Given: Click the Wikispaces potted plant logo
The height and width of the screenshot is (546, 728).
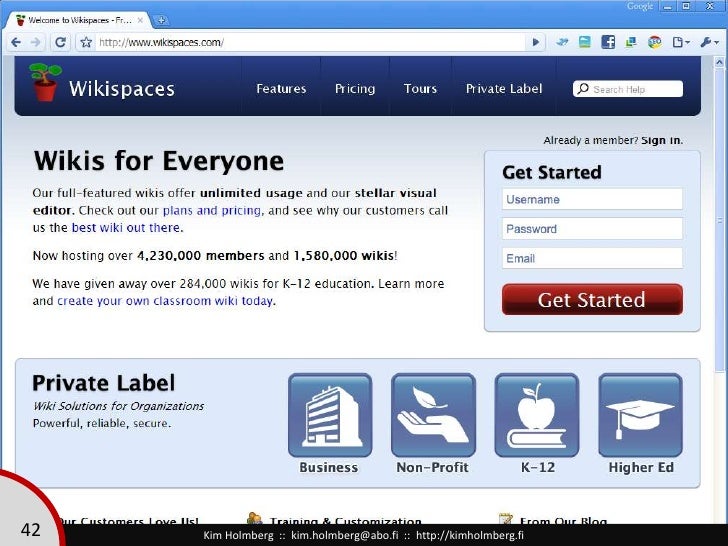Looking at the screenshot, I should pos(45,83).
